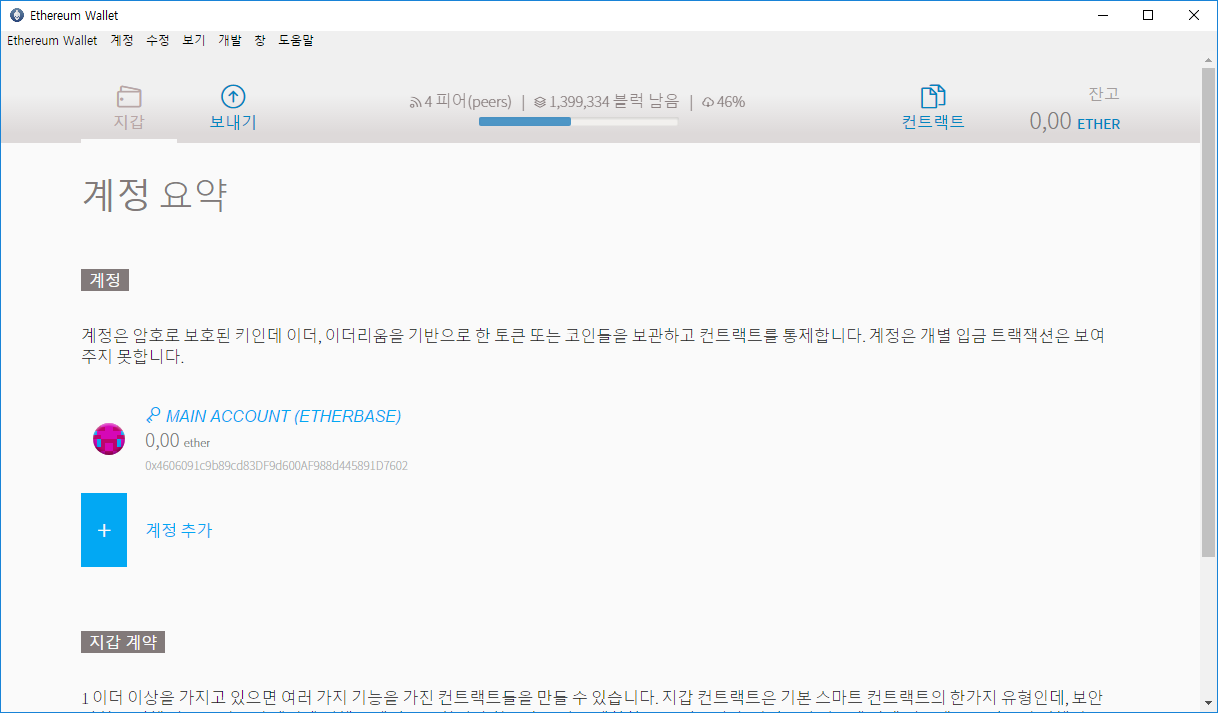Open the 컨트랙트 contracts icon
Image resolution: width=1218 pixels, height=713 pixels.
click(933, 96)
